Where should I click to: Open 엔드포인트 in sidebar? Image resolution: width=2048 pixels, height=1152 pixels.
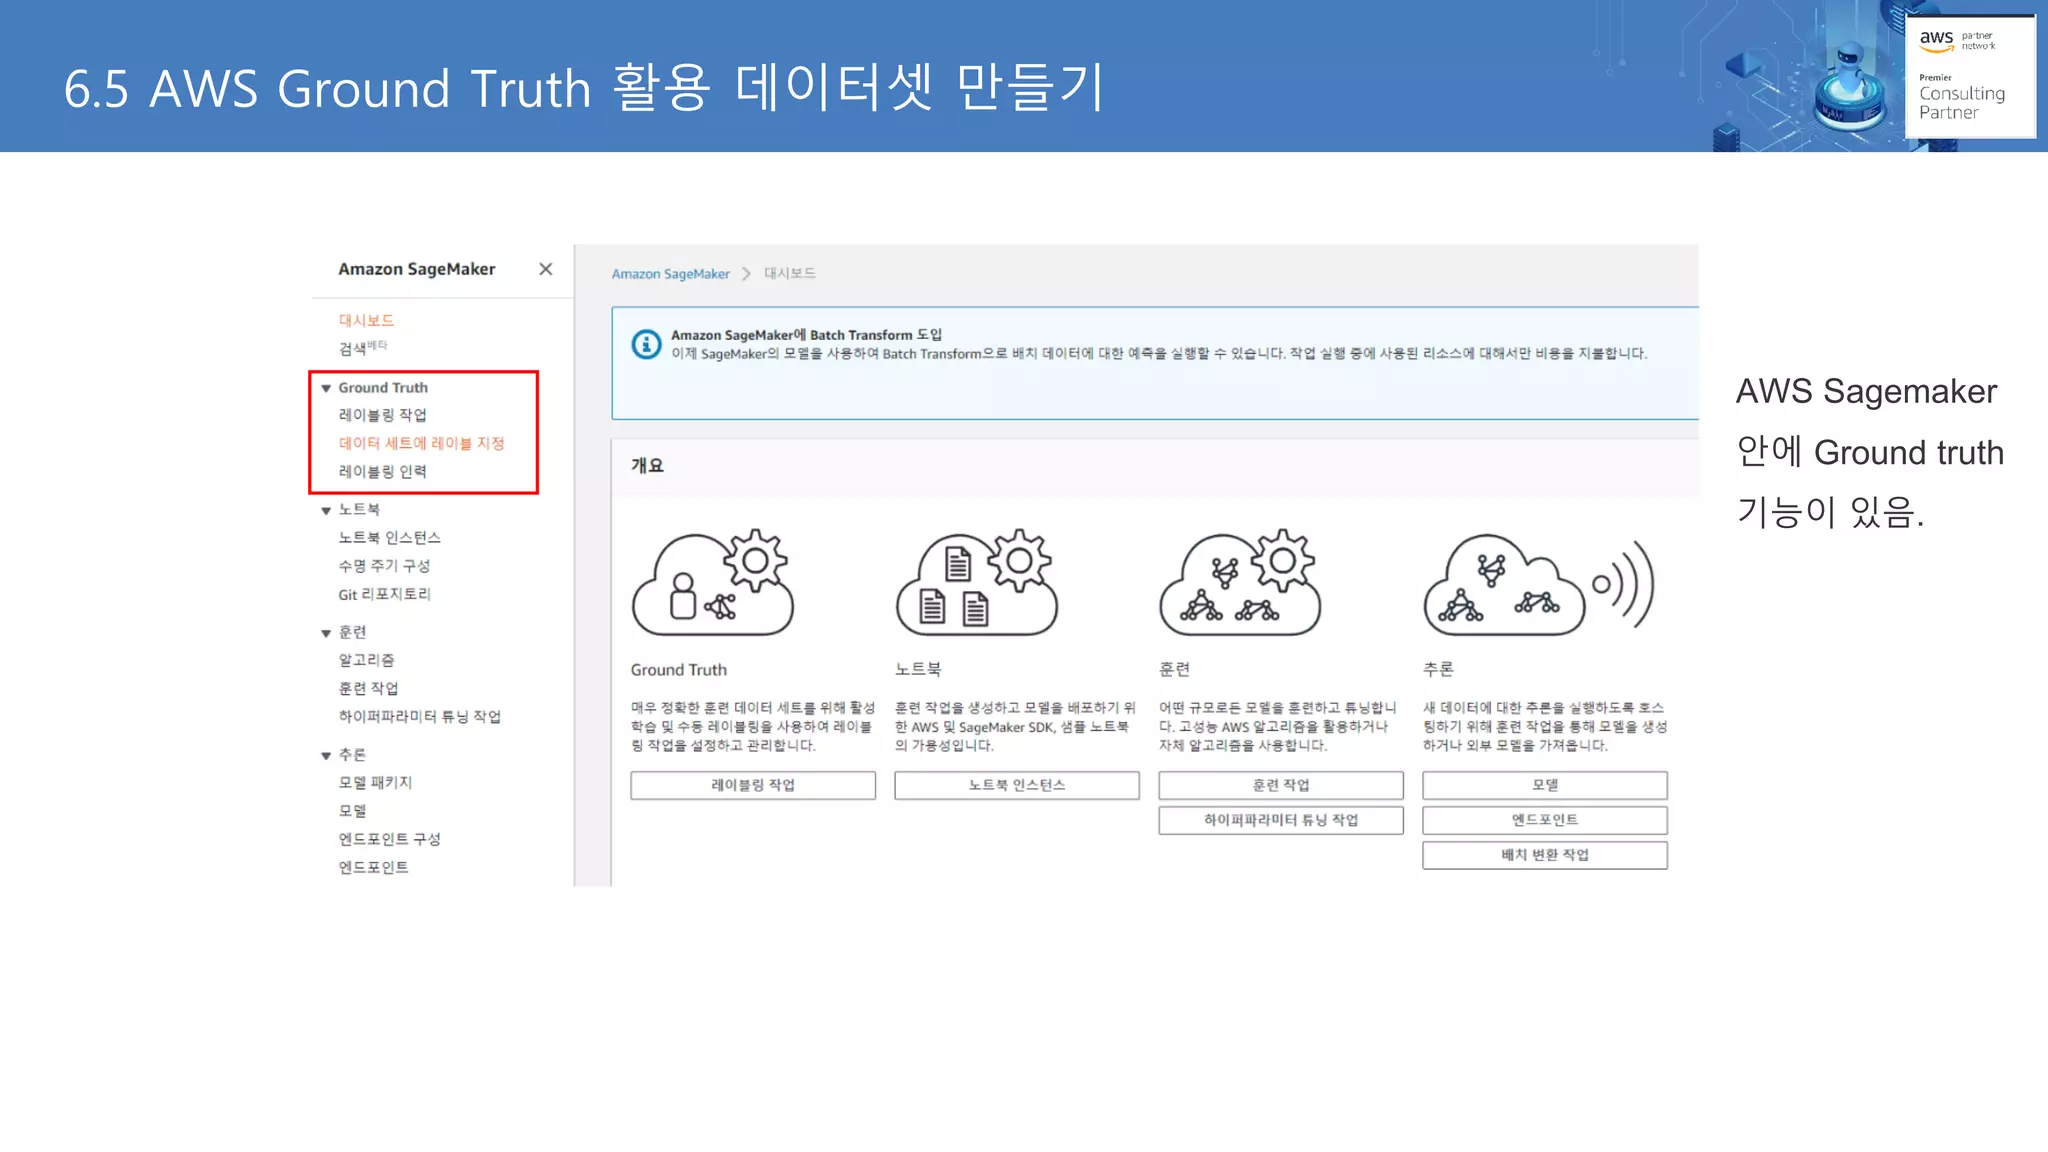(373, 867)
